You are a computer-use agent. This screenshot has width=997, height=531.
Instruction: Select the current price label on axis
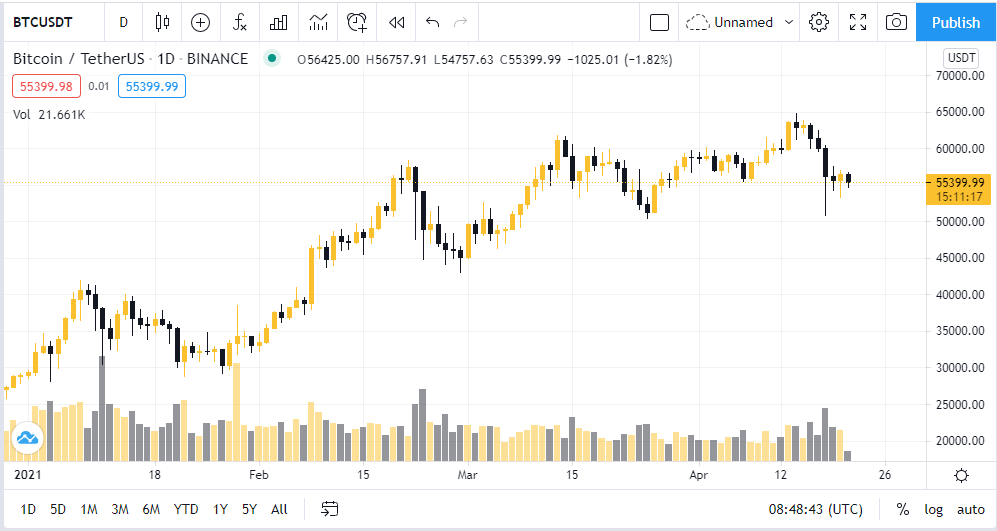(x=959, y=190)
